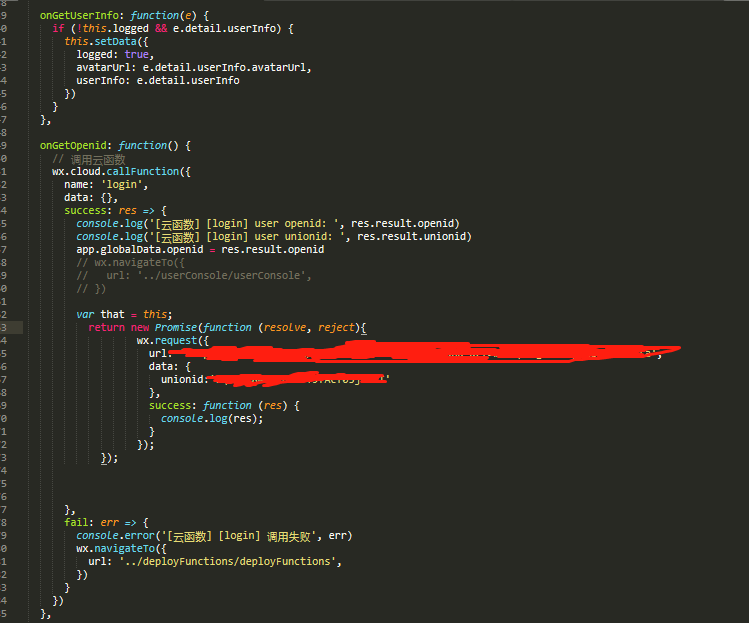Click commented '// wx.navigateTo({' line

(x=130, y=262)
